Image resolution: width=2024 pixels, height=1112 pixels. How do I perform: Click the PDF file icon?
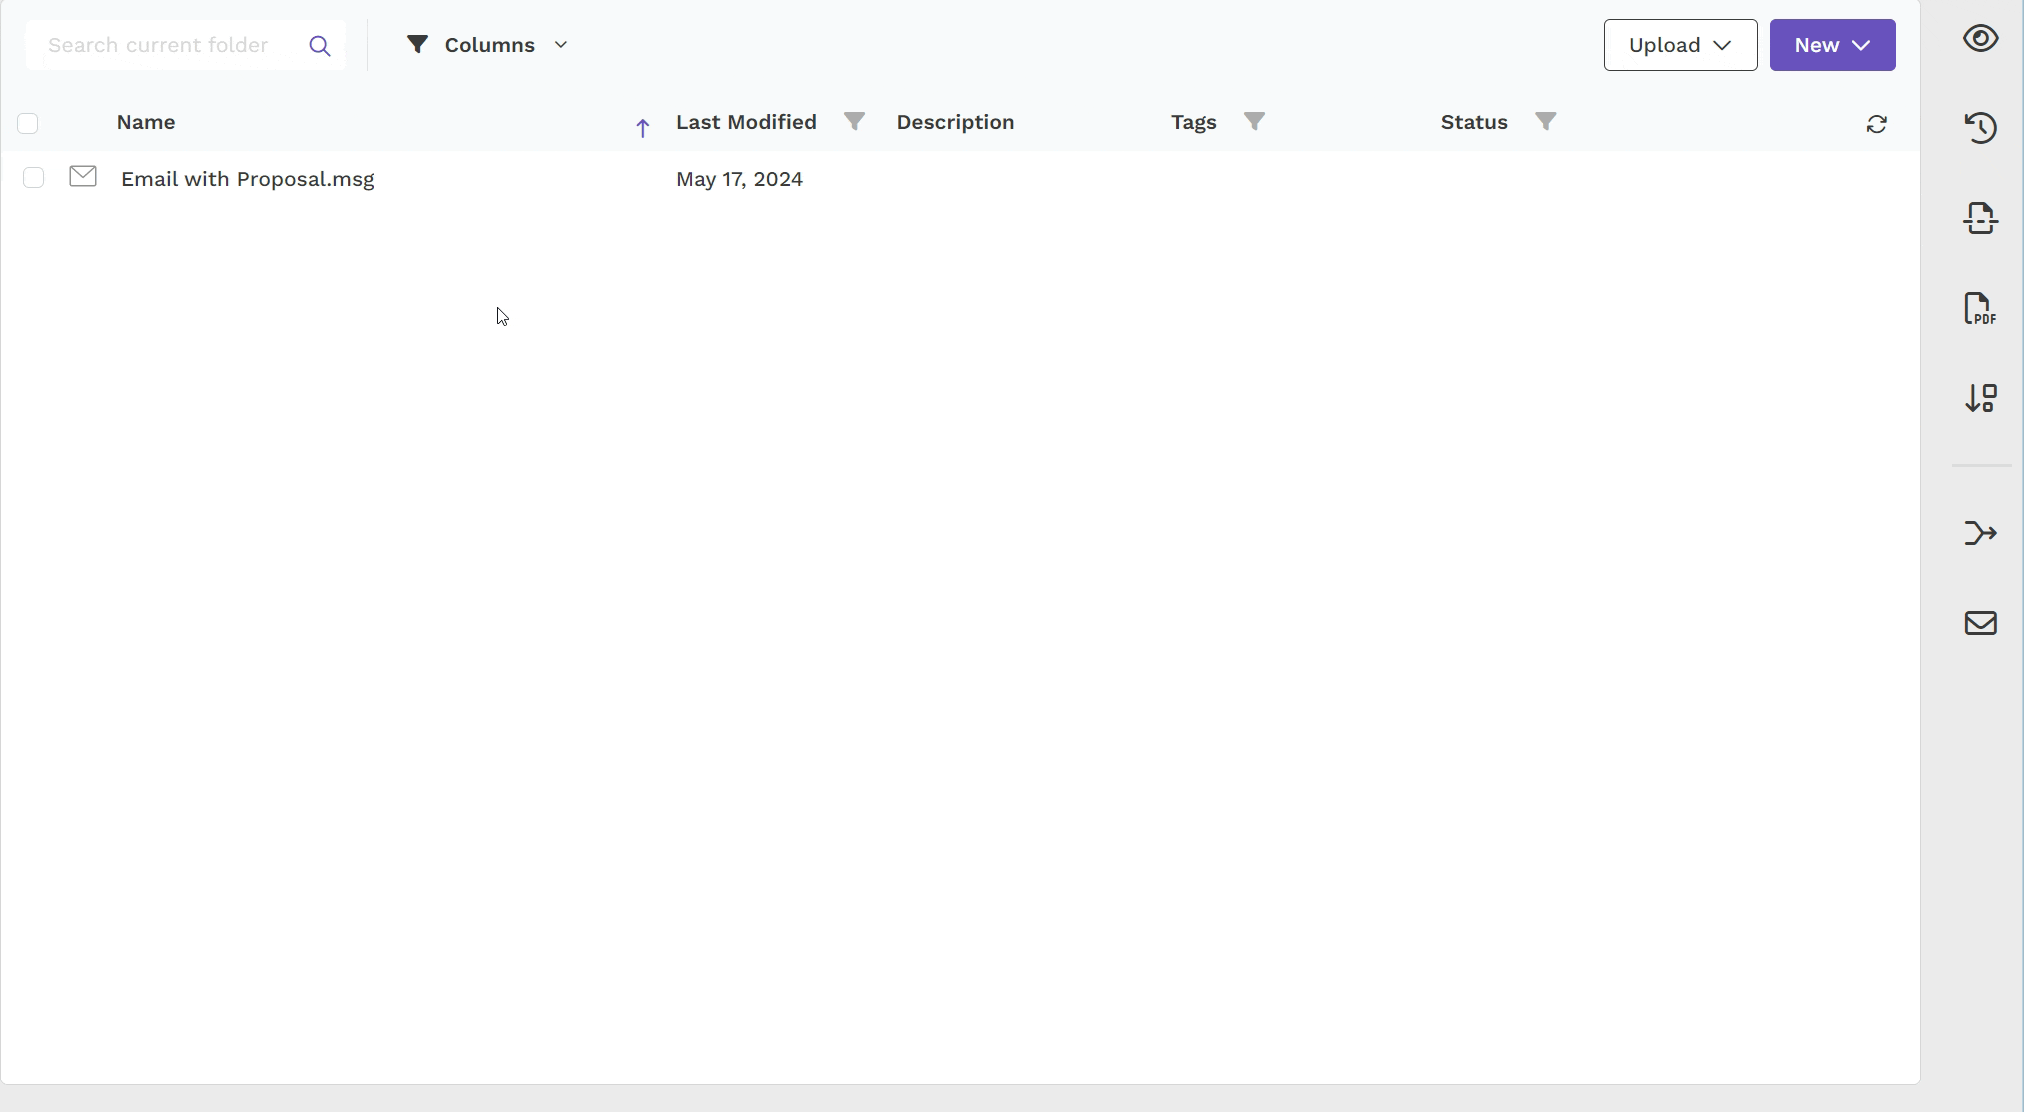(x=1980, y=309)
